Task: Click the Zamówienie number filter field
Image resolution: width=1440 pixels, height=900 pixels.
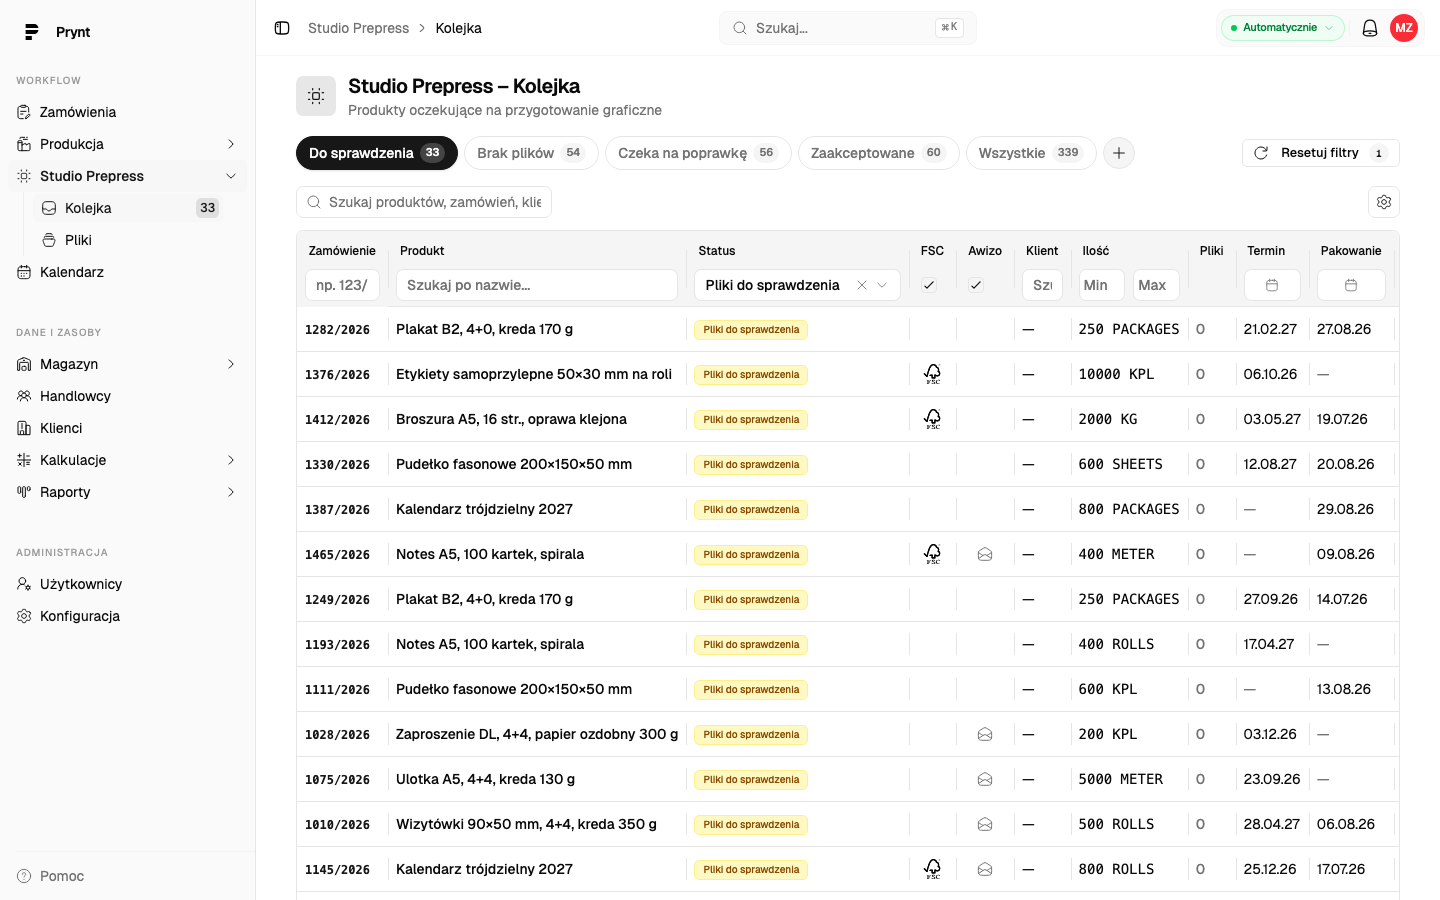Action: (342, 285)
